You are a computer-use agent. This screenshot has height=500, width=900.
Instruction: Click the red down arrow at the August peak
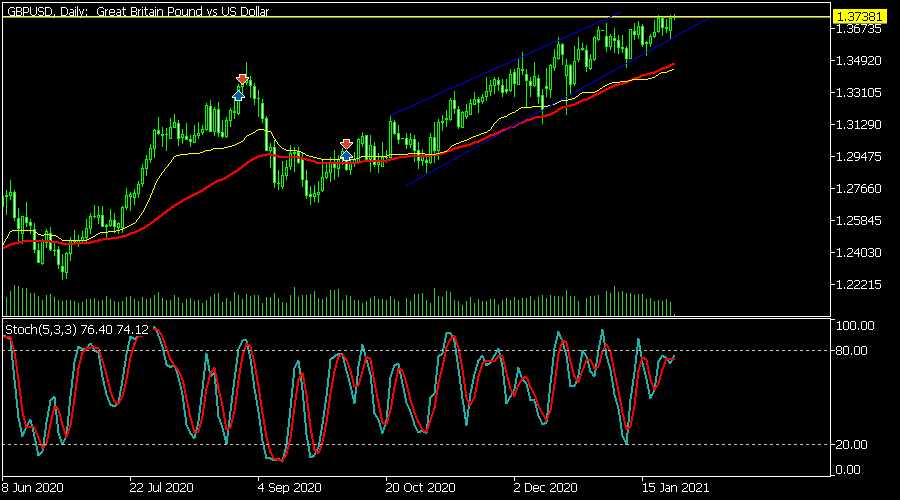[242, 79]
